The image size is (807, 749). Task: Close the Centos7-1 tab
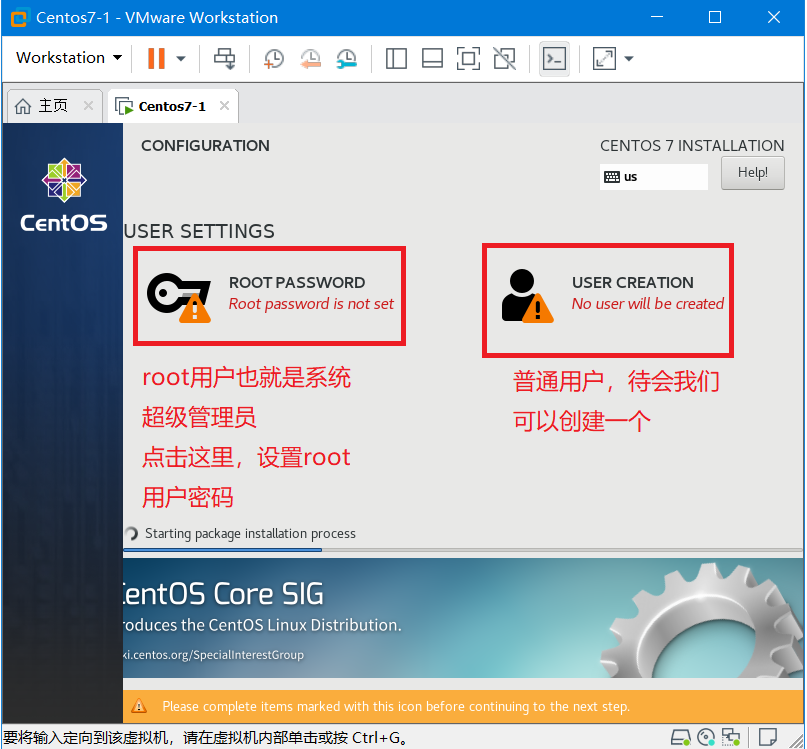pyautogui.click(x=224, y=106)
